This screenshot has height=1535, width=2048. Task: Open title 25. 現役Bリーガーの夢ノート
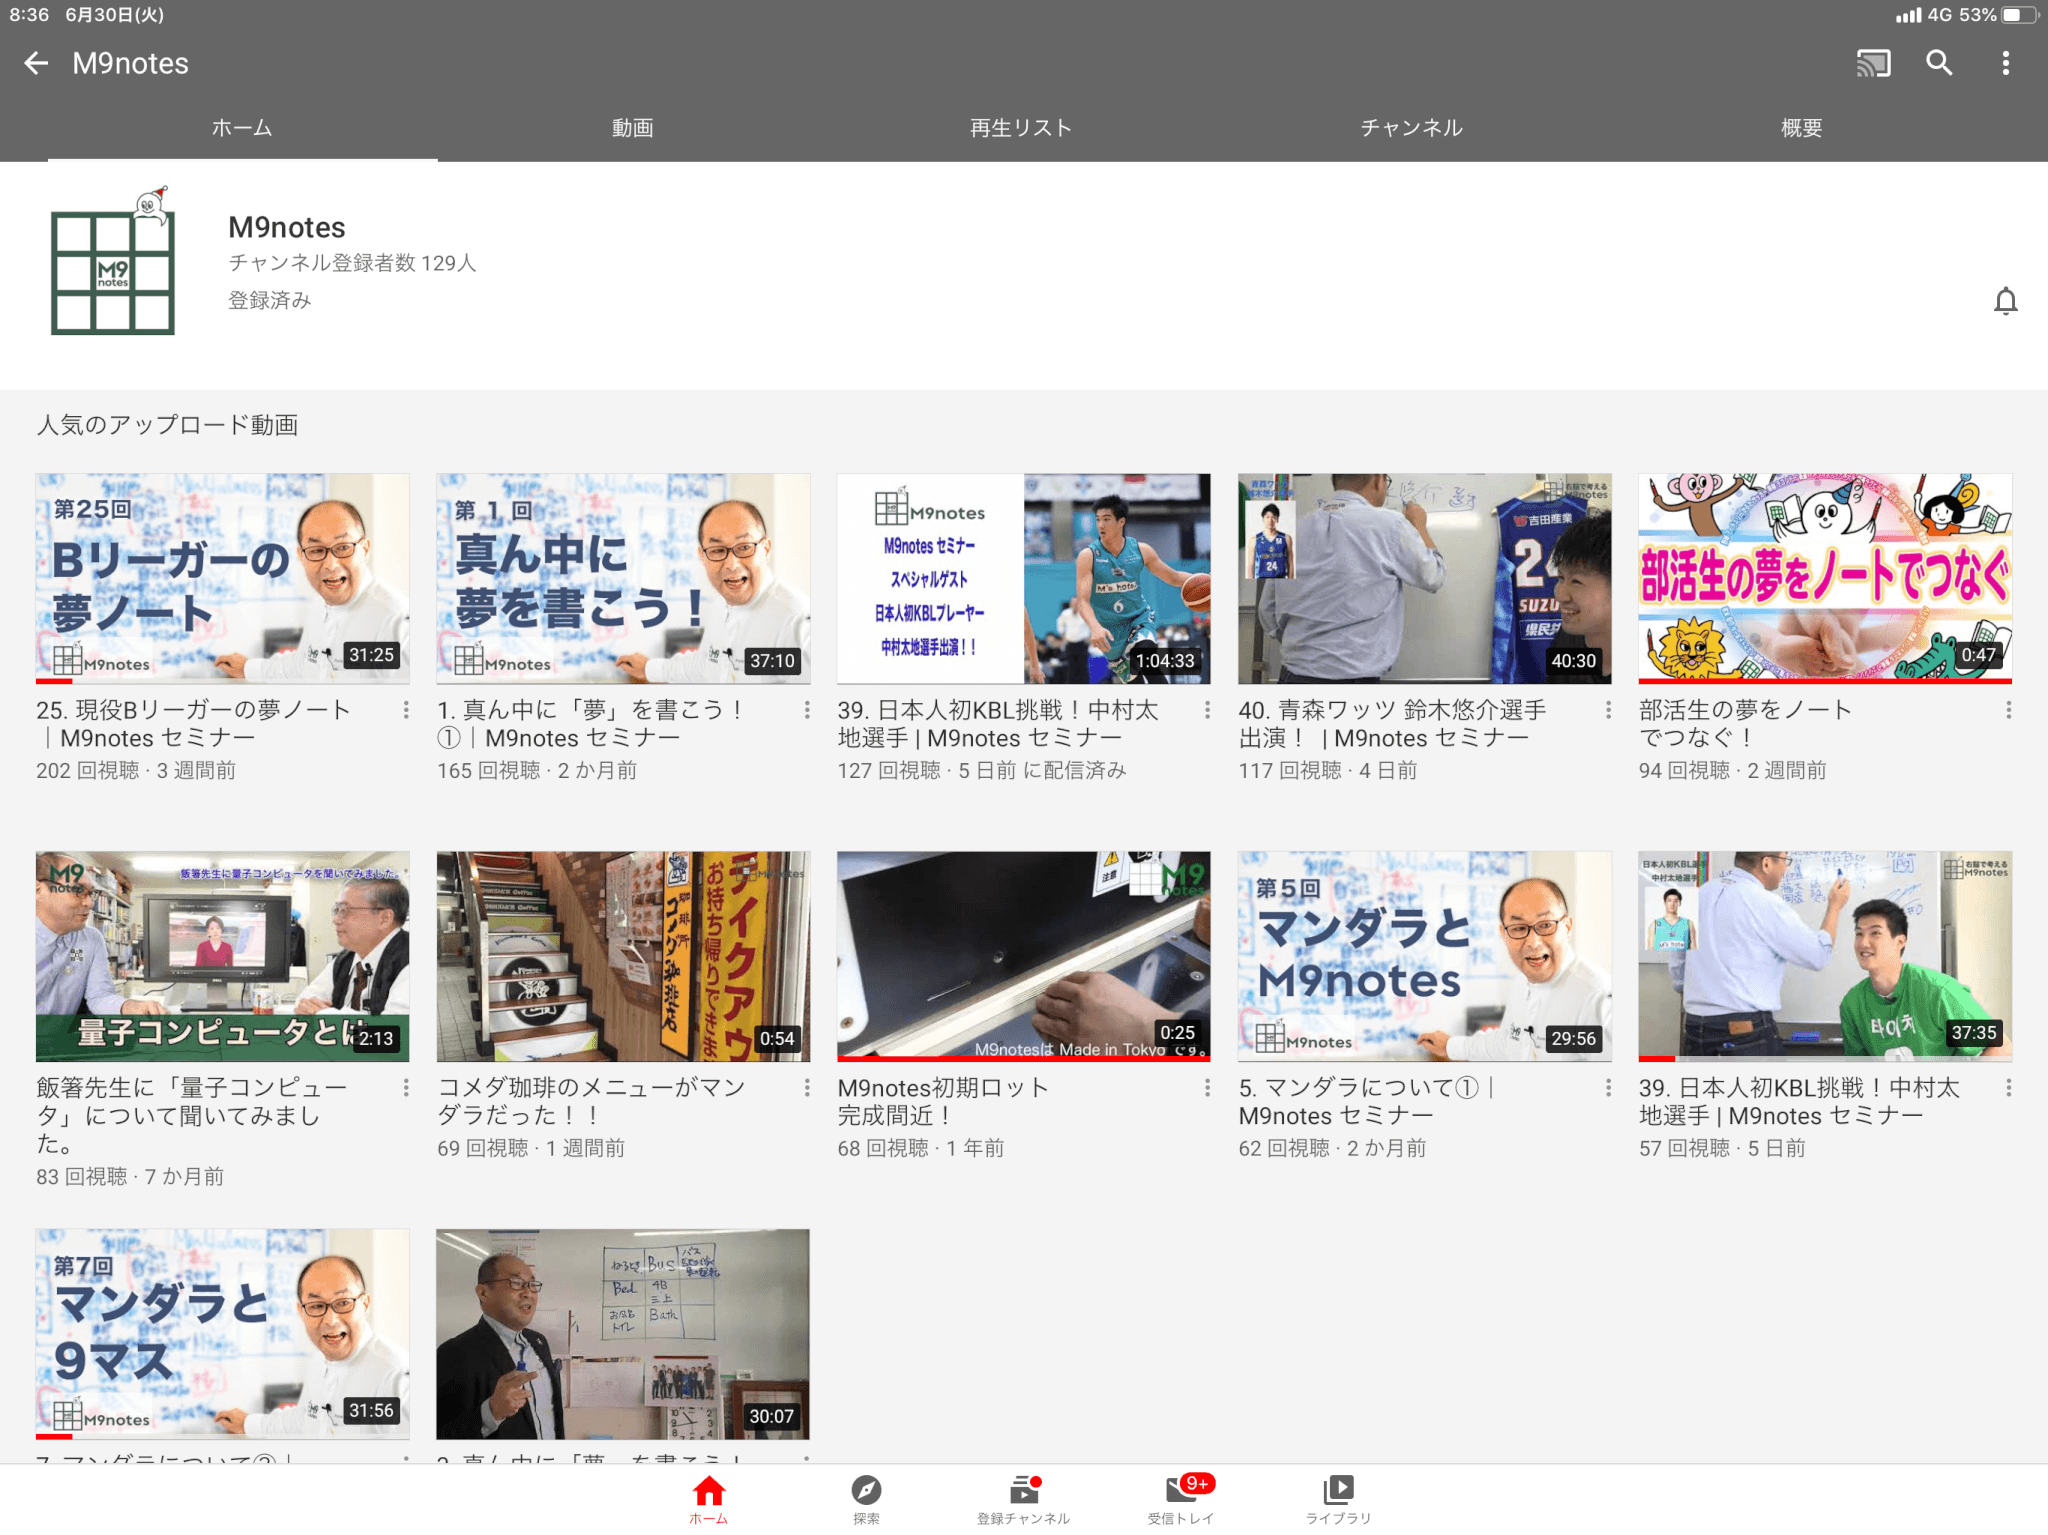[x=194, y=724]
